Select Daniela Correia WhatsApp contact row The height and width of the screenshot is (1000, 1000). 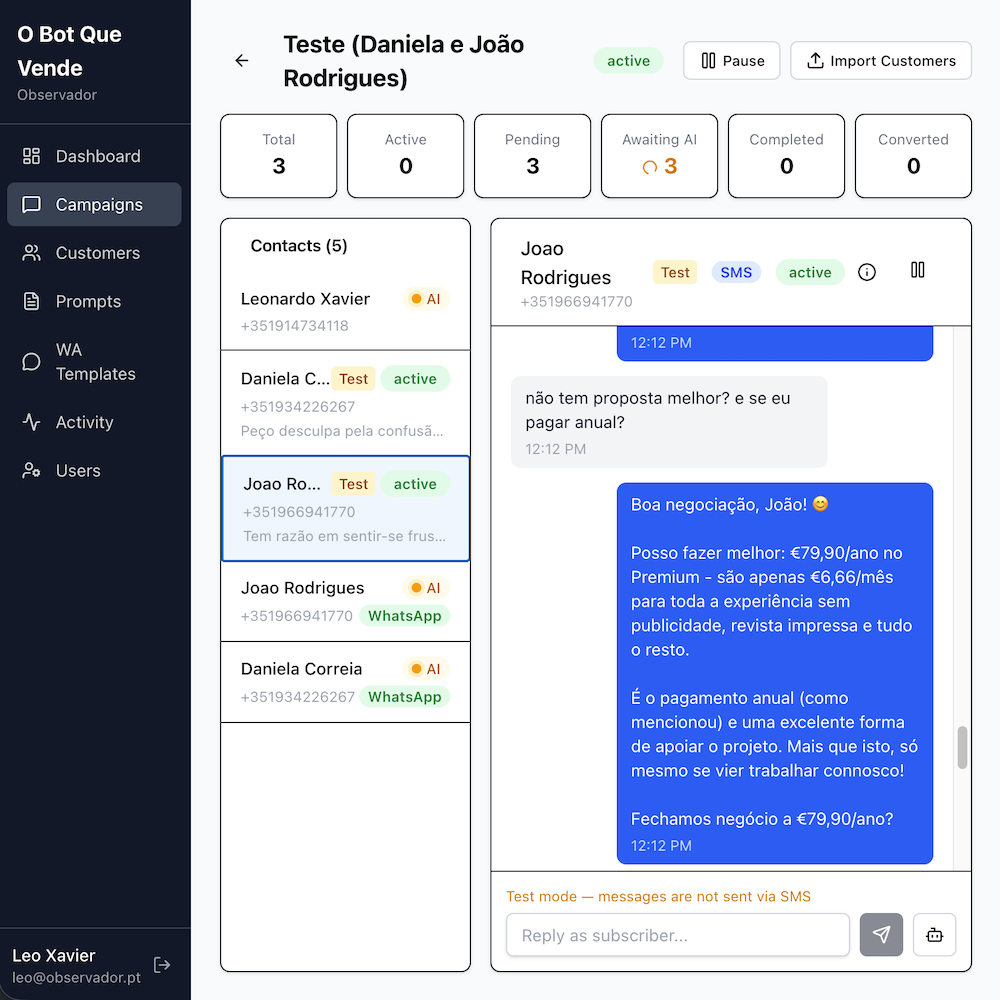tap(346, 682)
